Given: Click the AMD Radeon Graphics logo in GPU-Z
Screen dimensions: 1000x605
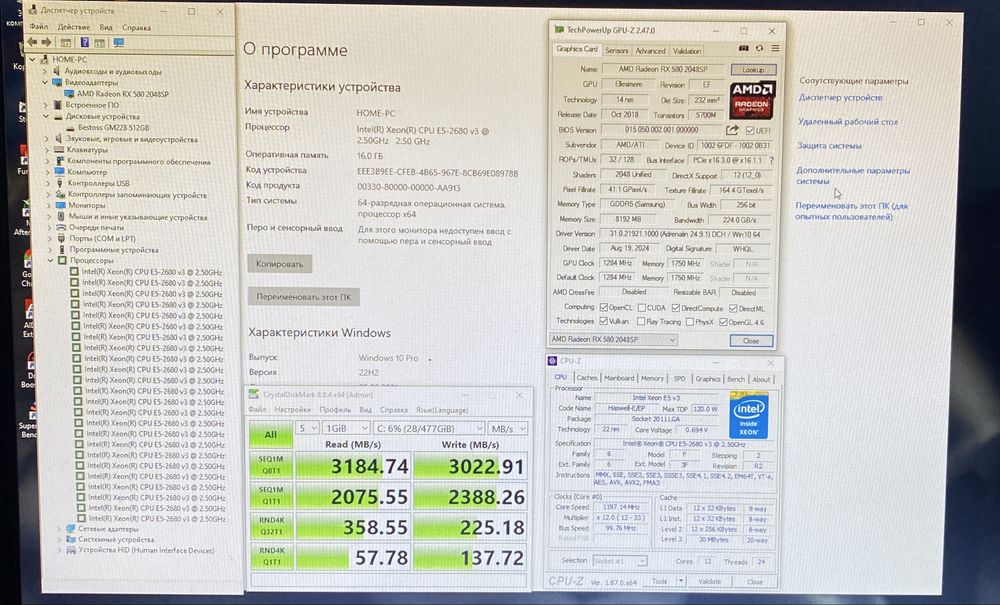Looking at the screenshot, I should pyautogui.click(x=752, y=100).
